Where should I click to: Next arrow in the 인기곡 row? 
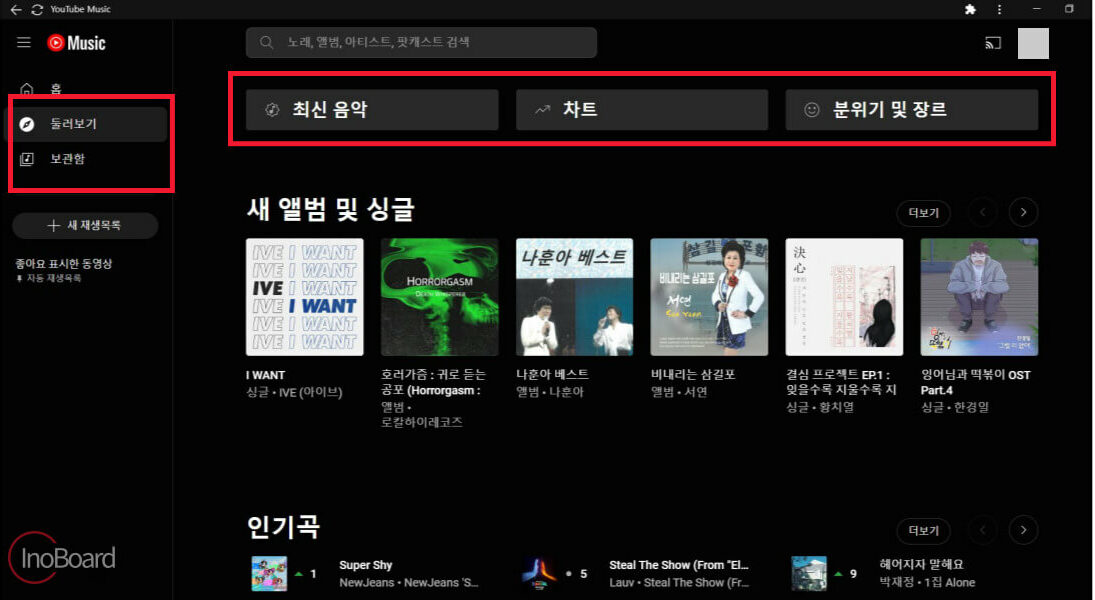coord(1023,531)
